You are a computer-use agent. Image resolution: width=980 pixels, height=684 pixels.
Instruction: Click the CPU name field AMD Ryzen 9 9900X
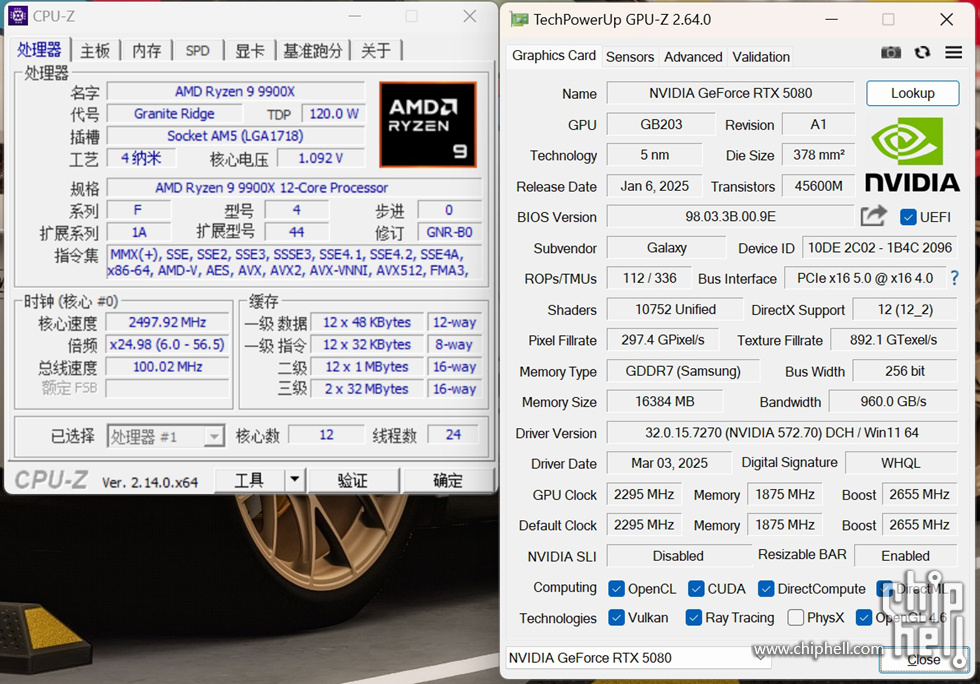point(235,91)
